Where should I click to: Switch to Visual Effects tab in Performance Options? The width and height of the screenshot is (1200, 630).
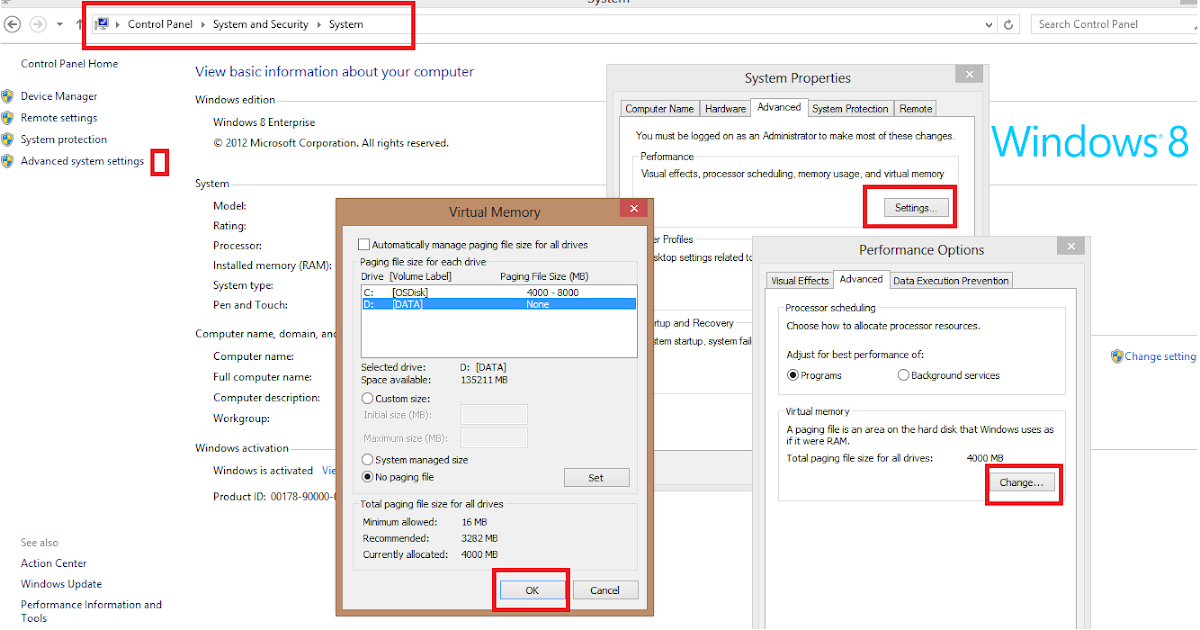pyautogui.click(x=800, y=281)
